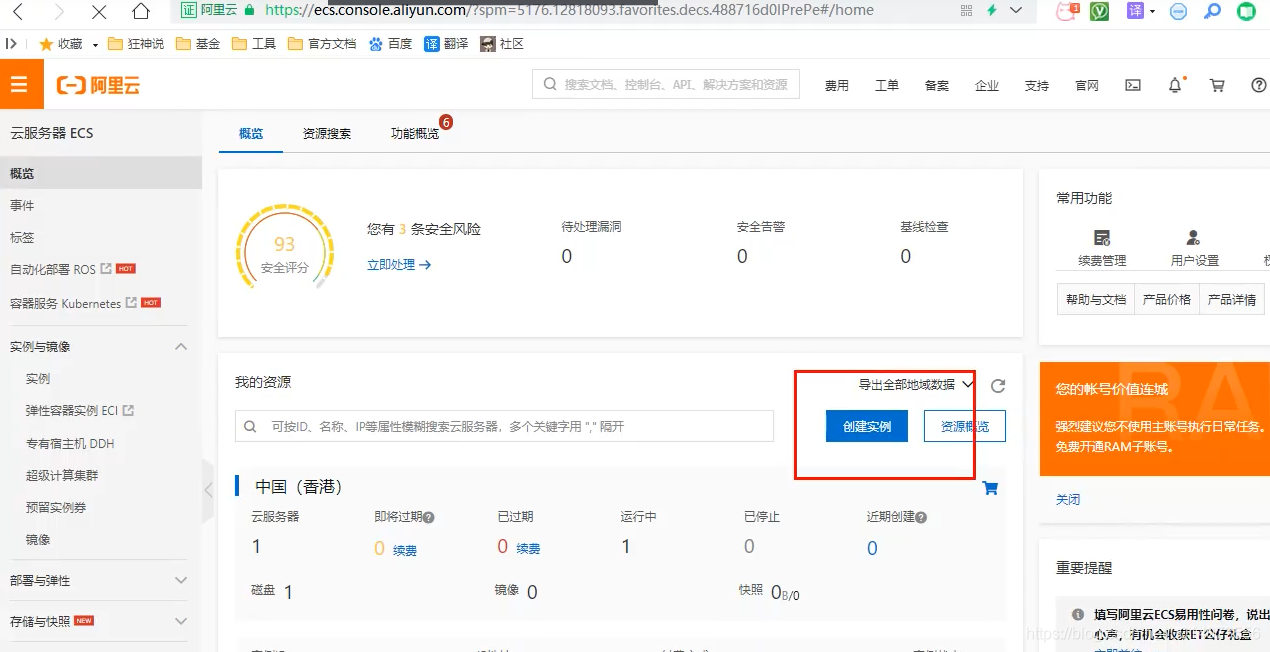Viewport: 1270px width, 652px height.
Task: Go back in browser
Action: [19, 12]
